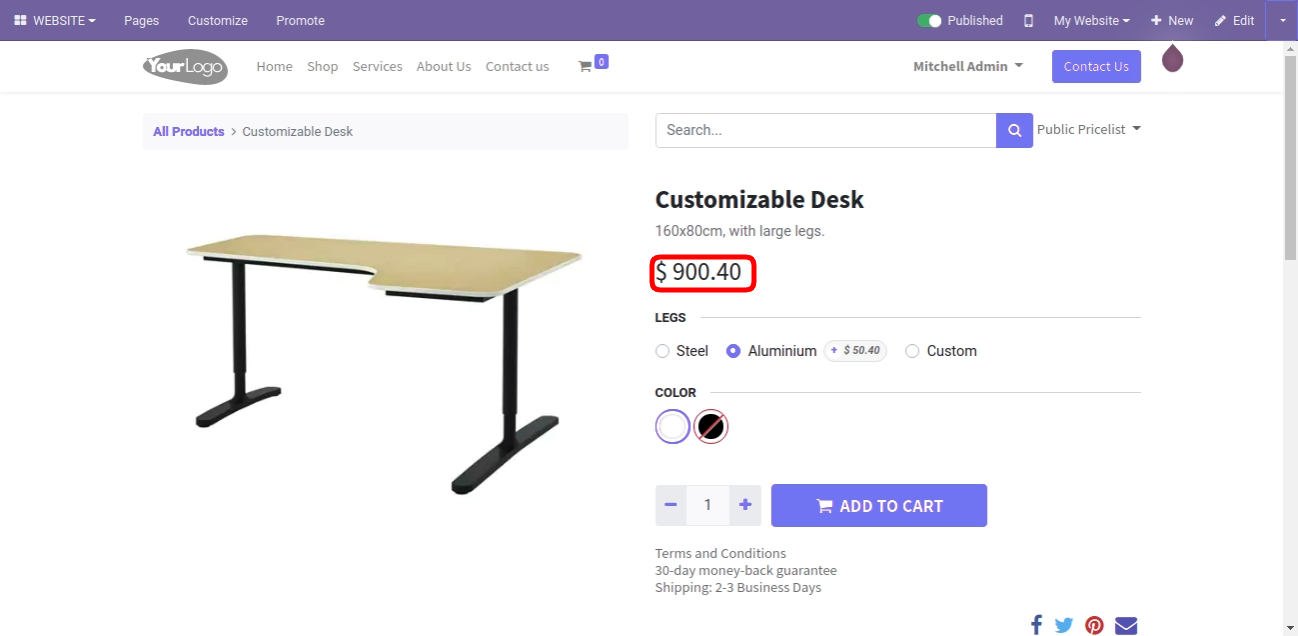Go to All Products breadcrumb link
The width and height of the screenshot is (1298, 636).
188,131
